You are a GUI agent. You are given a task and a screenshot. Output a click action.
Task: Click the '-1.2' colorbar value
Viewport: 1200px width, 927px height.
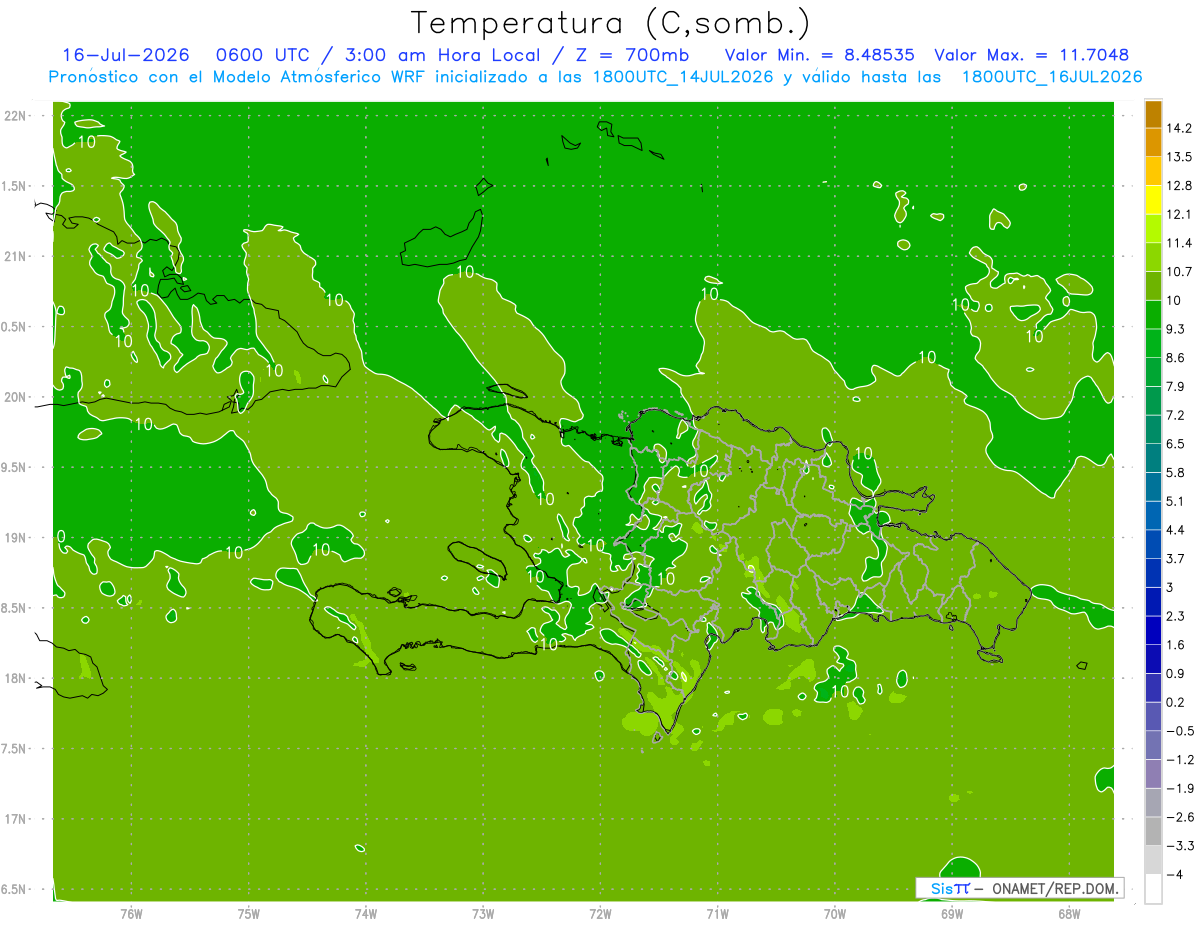pos(1179,759)
